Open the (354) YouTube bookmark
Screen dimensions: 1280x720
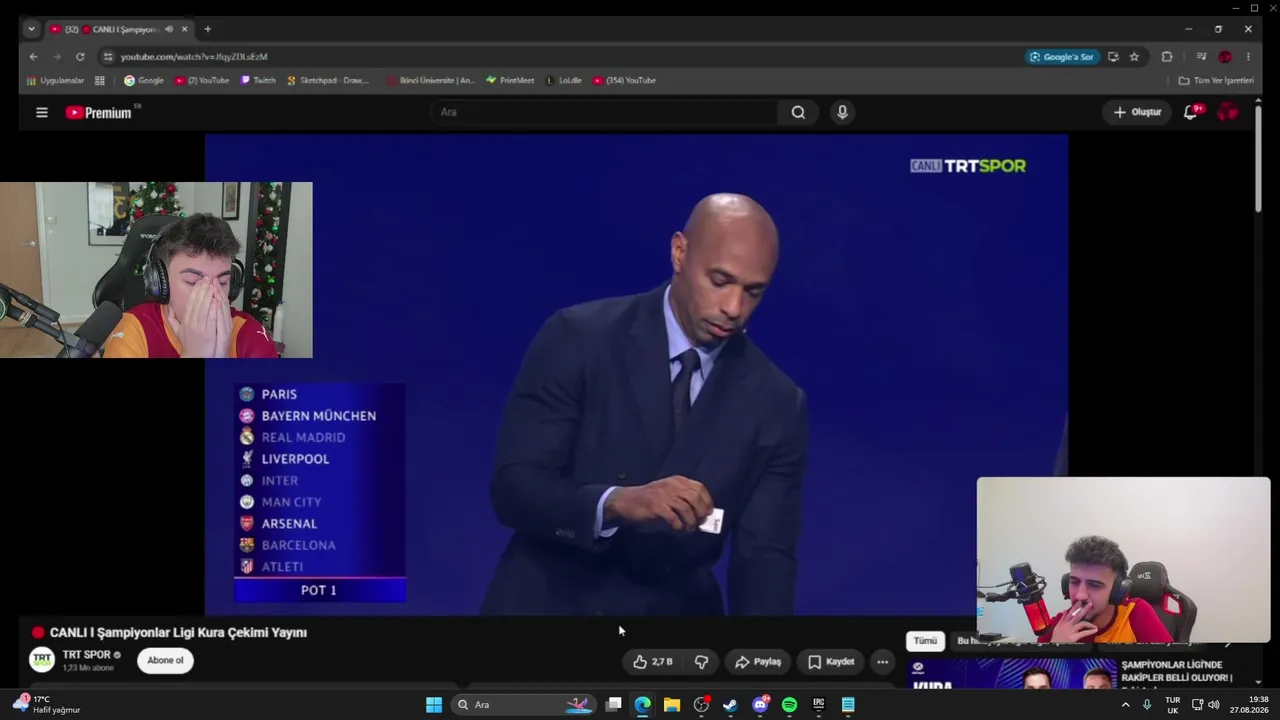click(624, 80)
